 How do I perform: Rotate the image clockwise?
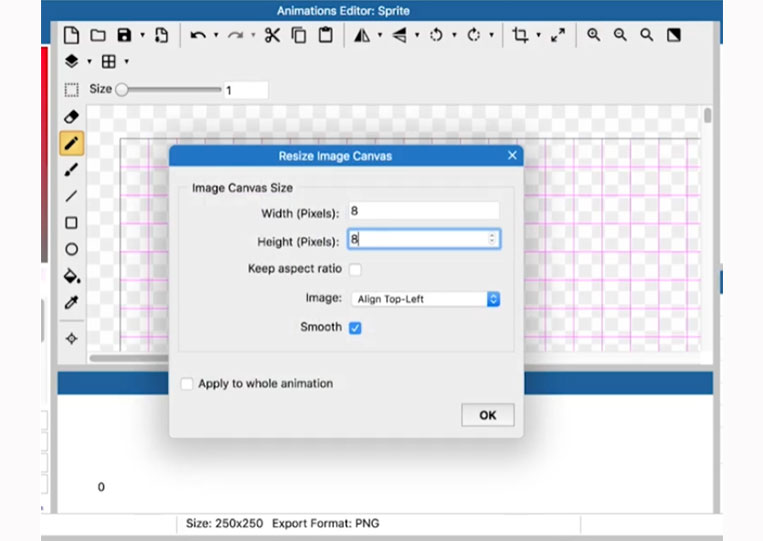click(473, 35)
